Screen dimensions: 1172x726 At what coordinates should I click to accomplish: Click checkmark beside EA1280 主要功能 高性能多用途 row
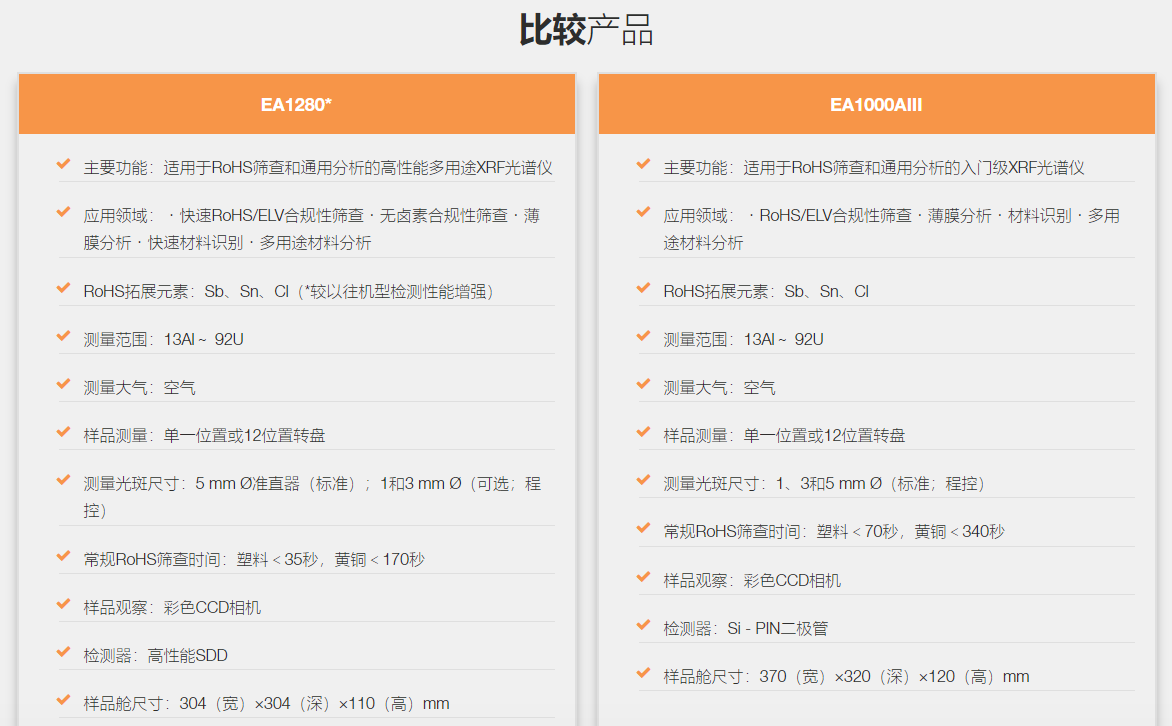(64, 164)
